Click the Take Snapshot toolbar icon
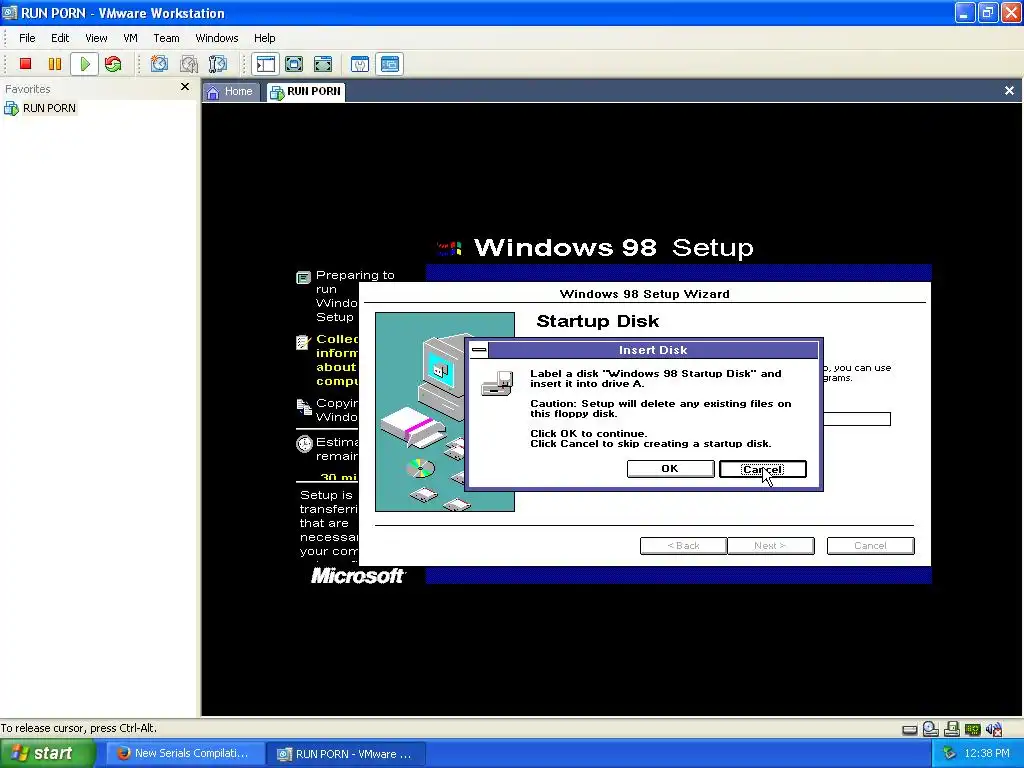1024x768 pixels. 159,64
